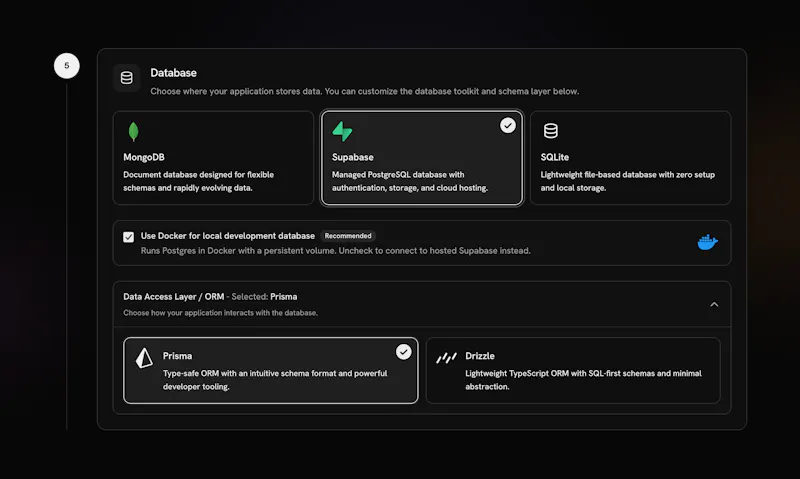Click the Prisma triangle logo icon
The width and height of the screenshot is (800, 479).
pyautogui.click(x=144, y=358)
